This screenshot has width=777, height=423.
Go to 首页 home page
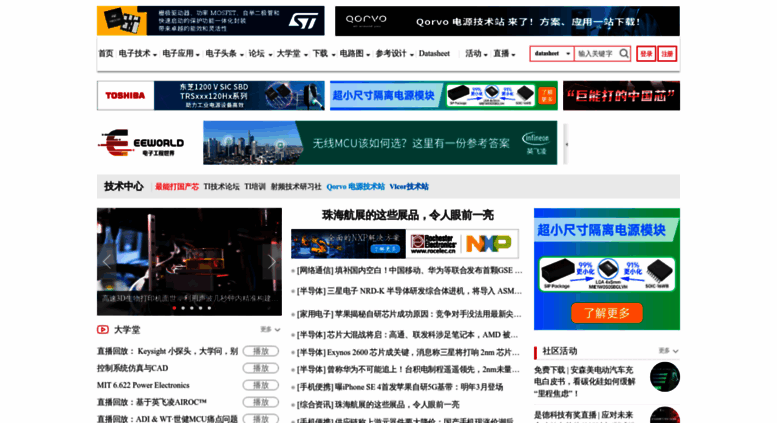click(106, 53)
